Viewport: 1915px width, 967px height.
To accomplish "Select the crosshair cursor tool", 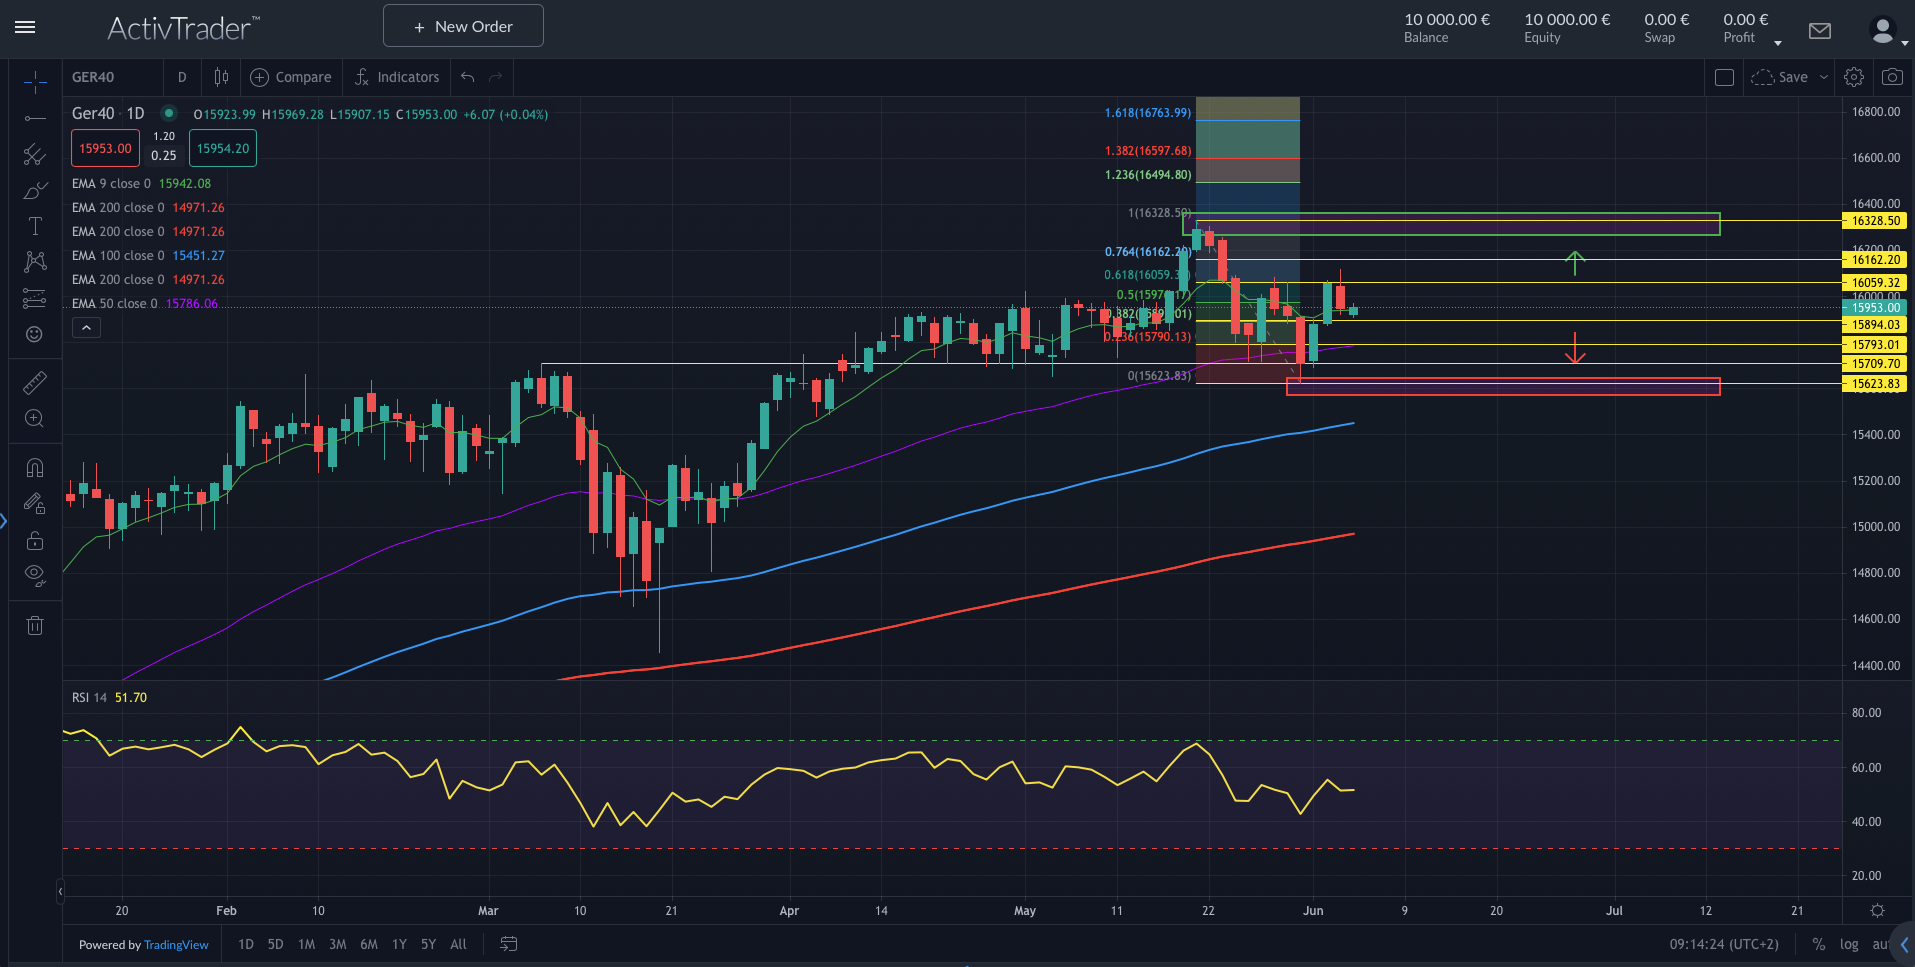I will [x=34, y=82].
